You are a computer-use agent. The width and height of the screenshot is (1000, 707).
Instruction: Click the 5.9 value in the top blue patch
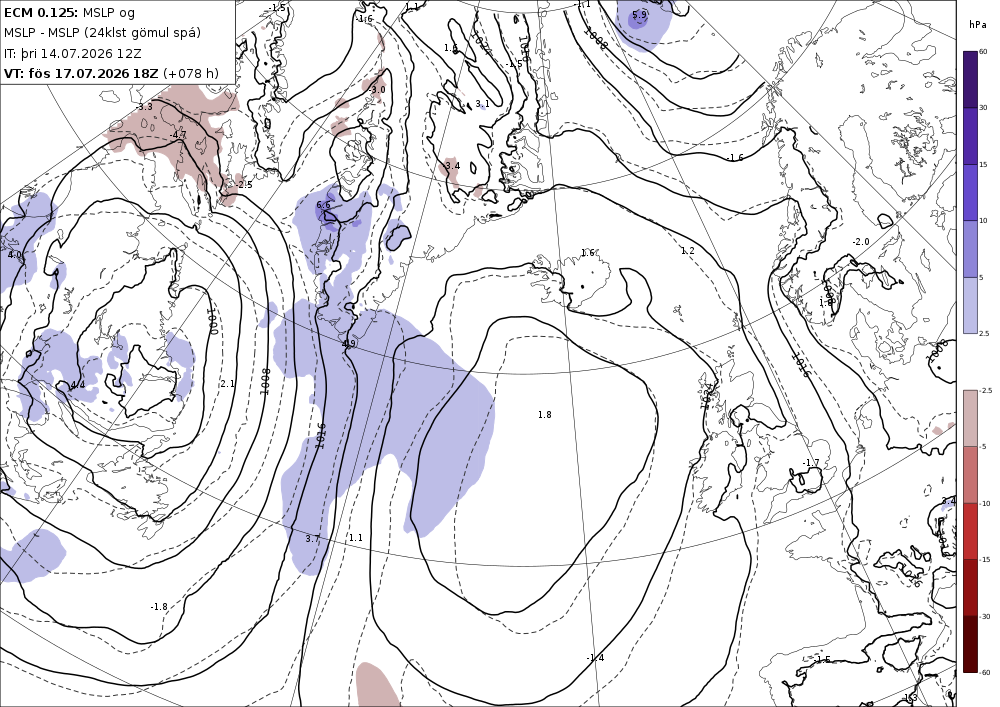[639, 14]
